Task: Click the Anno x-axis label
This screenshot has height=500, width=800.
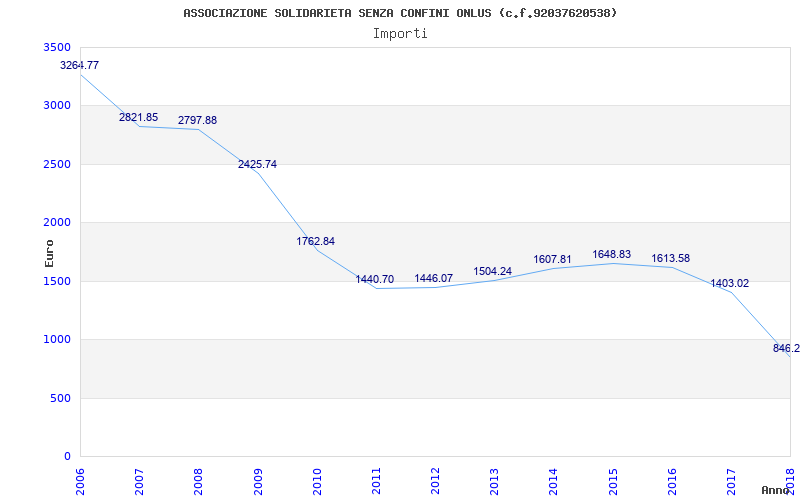Action: [x=776, y=490]
